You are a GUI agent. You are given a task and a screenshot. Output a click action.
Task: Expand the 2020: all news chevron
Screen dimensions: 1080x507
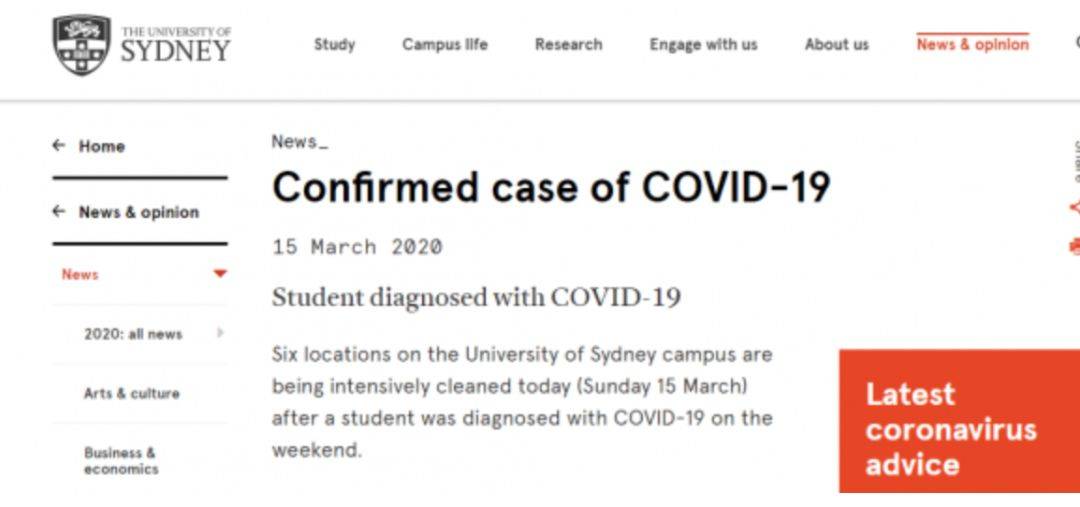[x=220, y=333]
